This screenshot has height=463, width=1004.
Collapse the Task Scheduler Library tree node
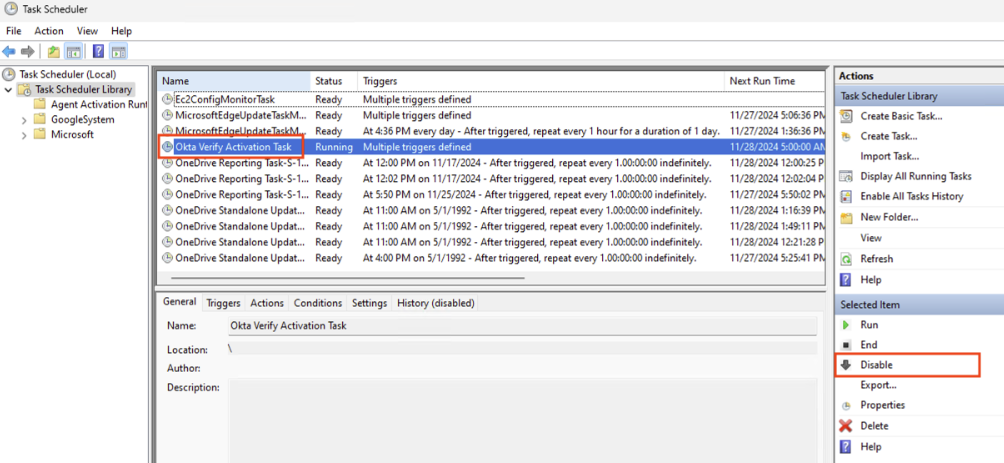pyautogui.click(x=8, y=89)
